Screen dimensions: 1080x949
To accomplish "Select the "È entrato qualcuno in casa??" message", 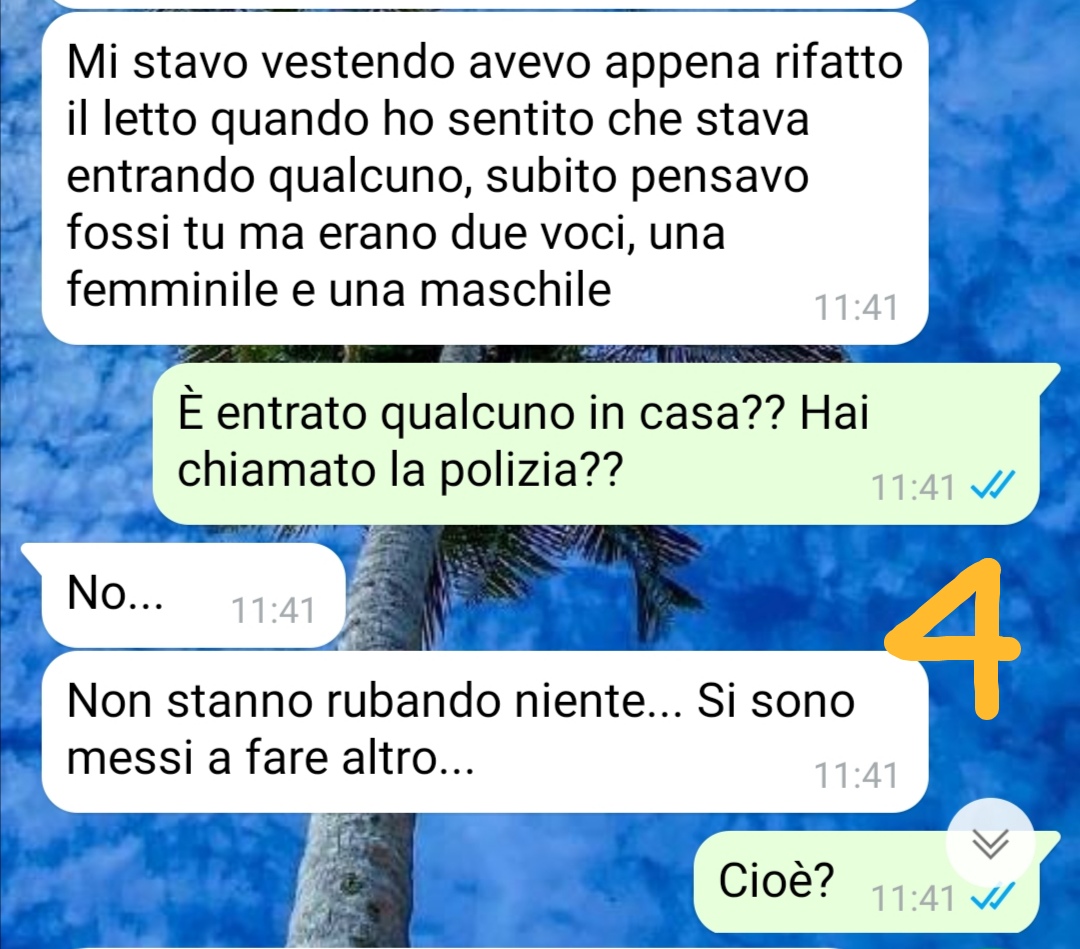I will [x=595, y=444].
